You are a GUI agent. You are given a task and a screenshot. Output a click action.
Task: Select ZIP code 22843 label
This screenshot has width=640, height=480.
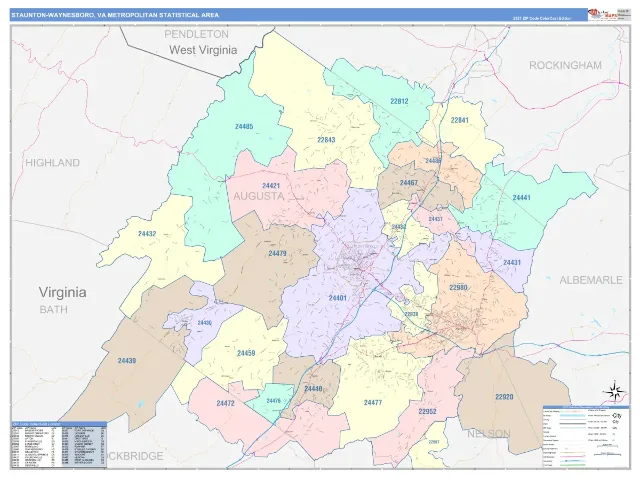tap(326, 140)
